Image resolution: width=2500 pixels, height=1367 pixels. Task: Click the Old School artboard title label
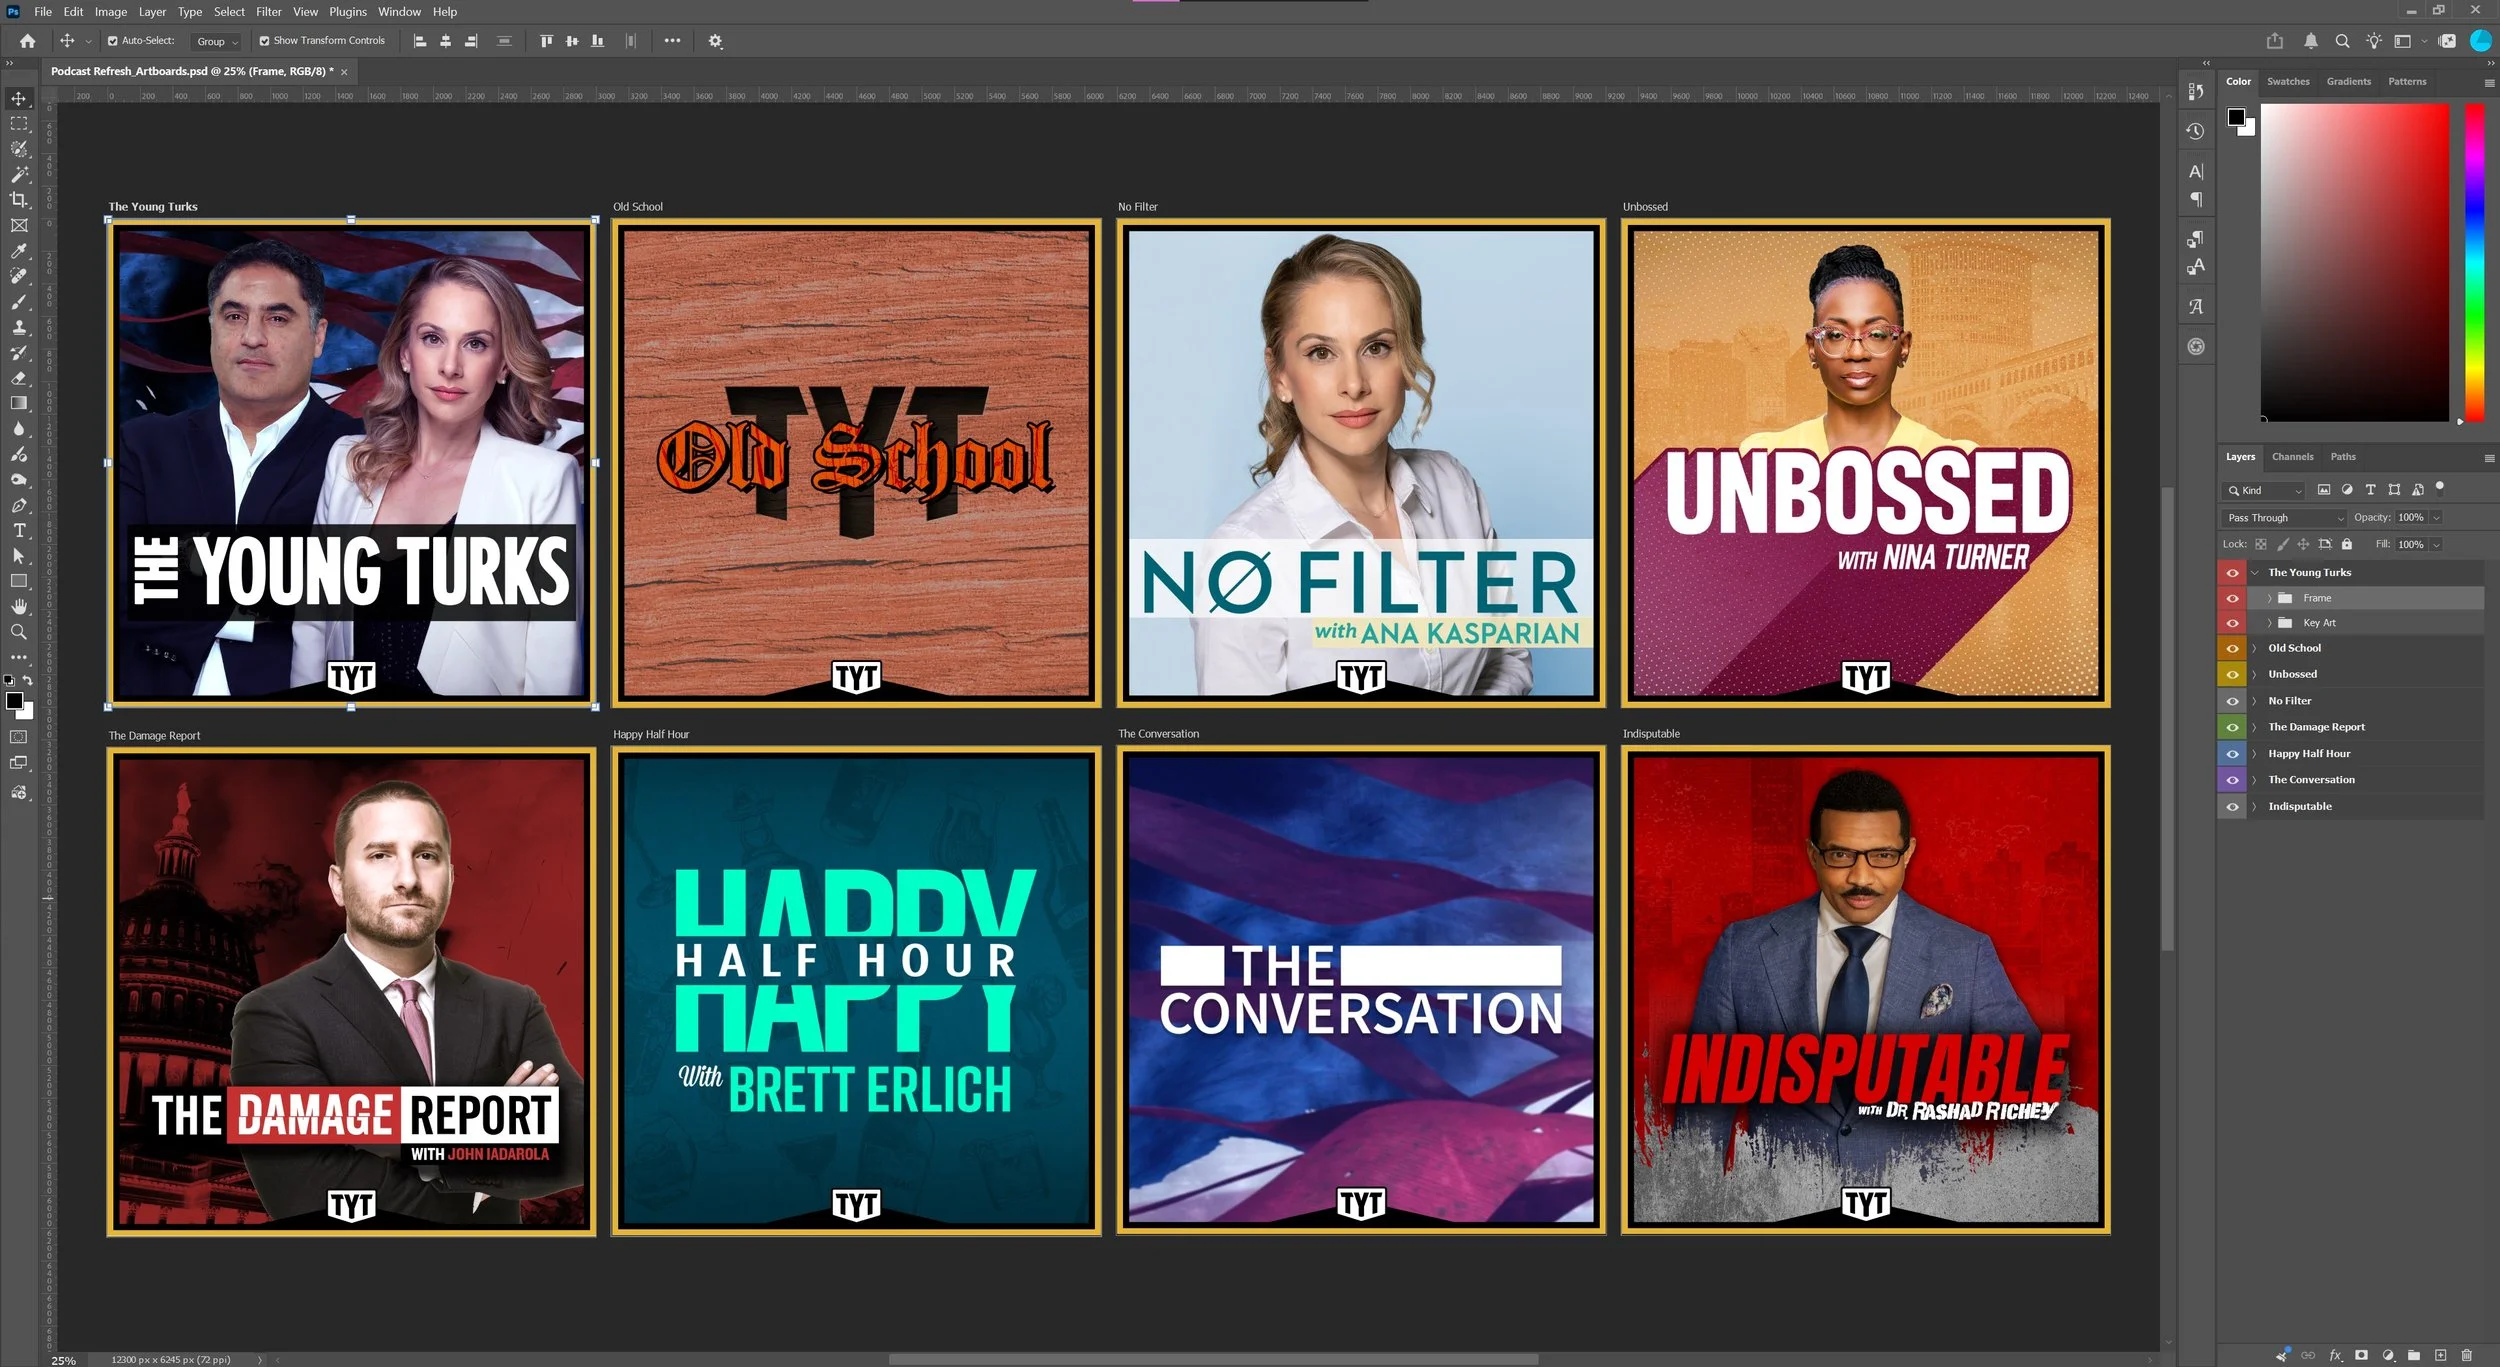click(x=638, y=207)
